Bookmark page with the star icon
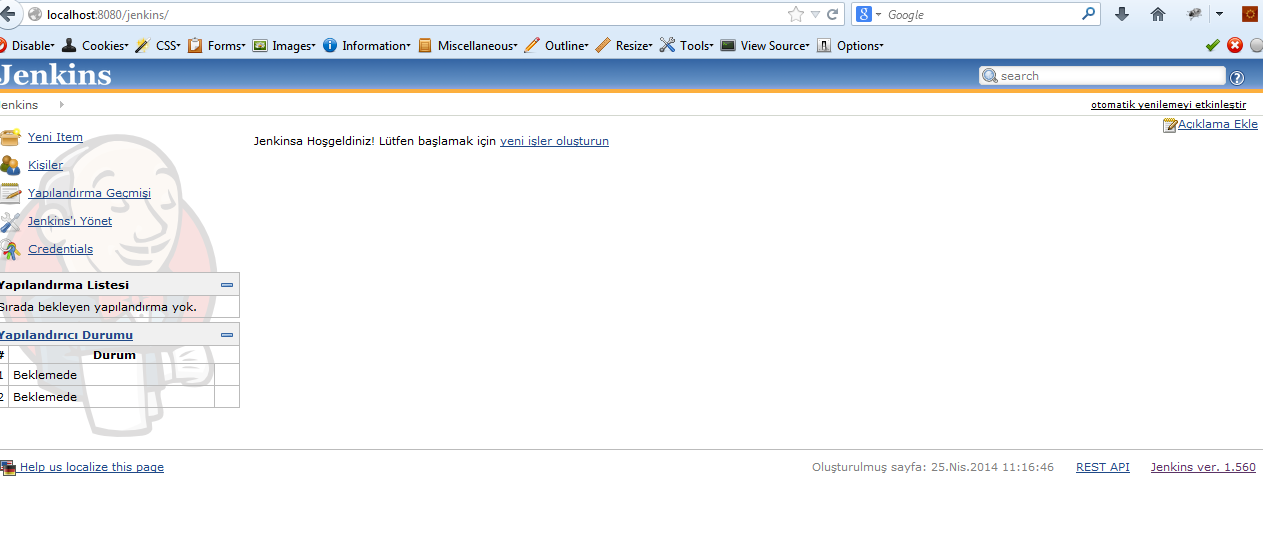The width and height of the screenshot is (1263, 548). point(796,14)
